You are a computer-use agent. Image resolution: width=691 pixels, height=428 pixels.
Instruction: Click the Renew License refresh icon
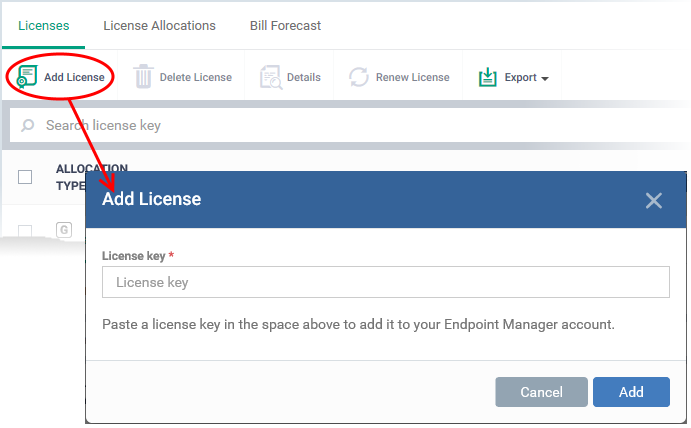pyautogui.click(x=359, y=77)
